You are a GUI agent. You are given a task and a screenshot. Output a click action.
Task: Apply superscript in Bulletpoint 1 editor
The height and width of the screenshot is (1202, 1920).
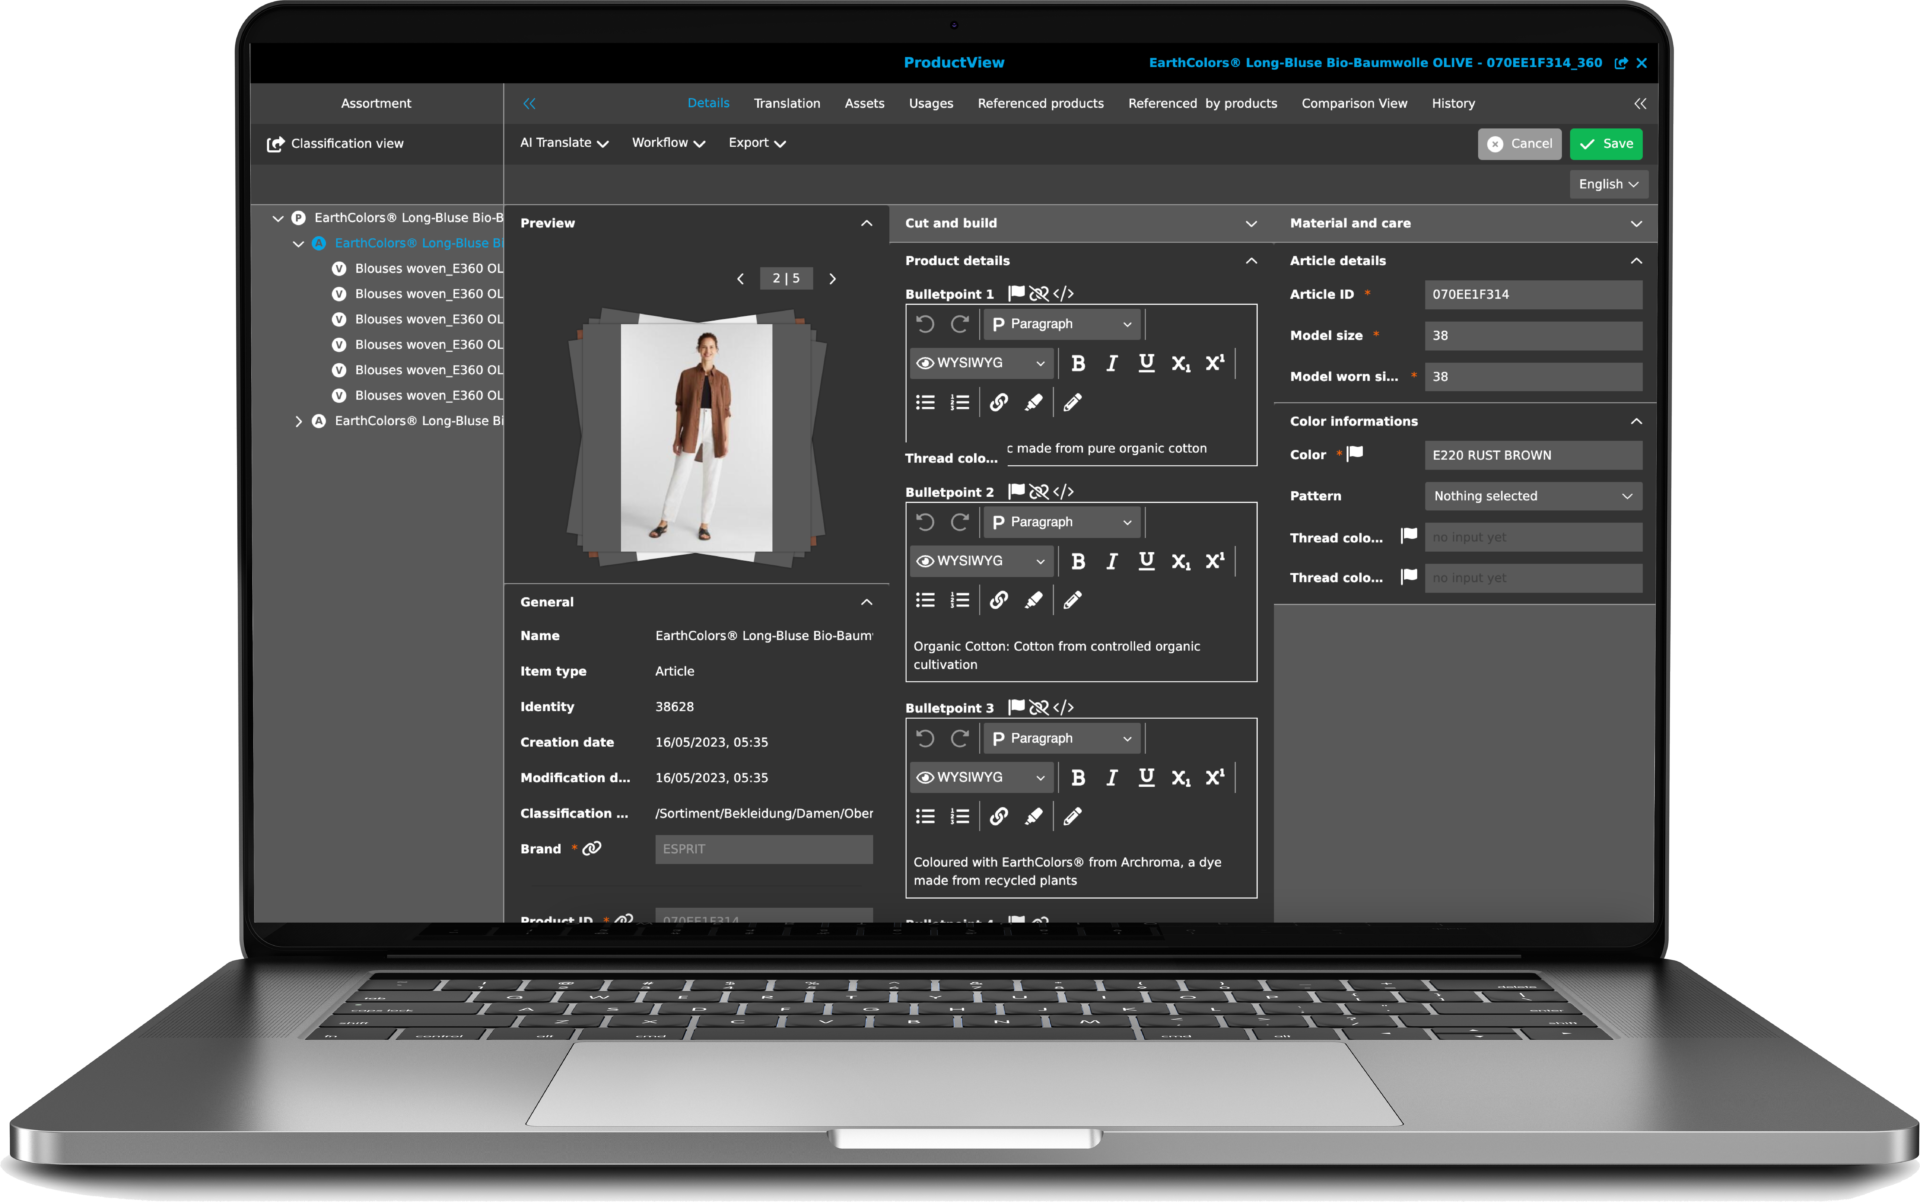(x=1214, y=363)
